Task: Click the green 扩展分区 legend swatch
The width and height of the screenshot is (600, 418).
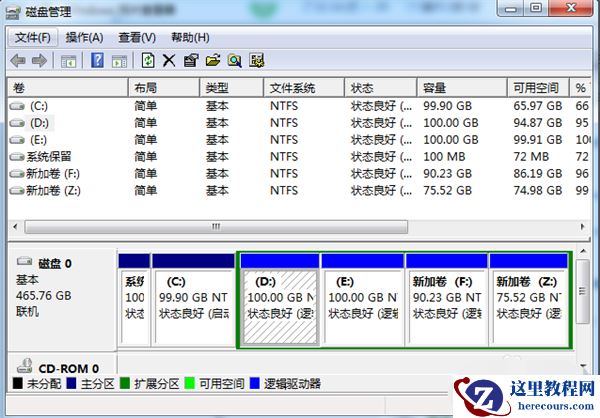Action: point(125,383)
